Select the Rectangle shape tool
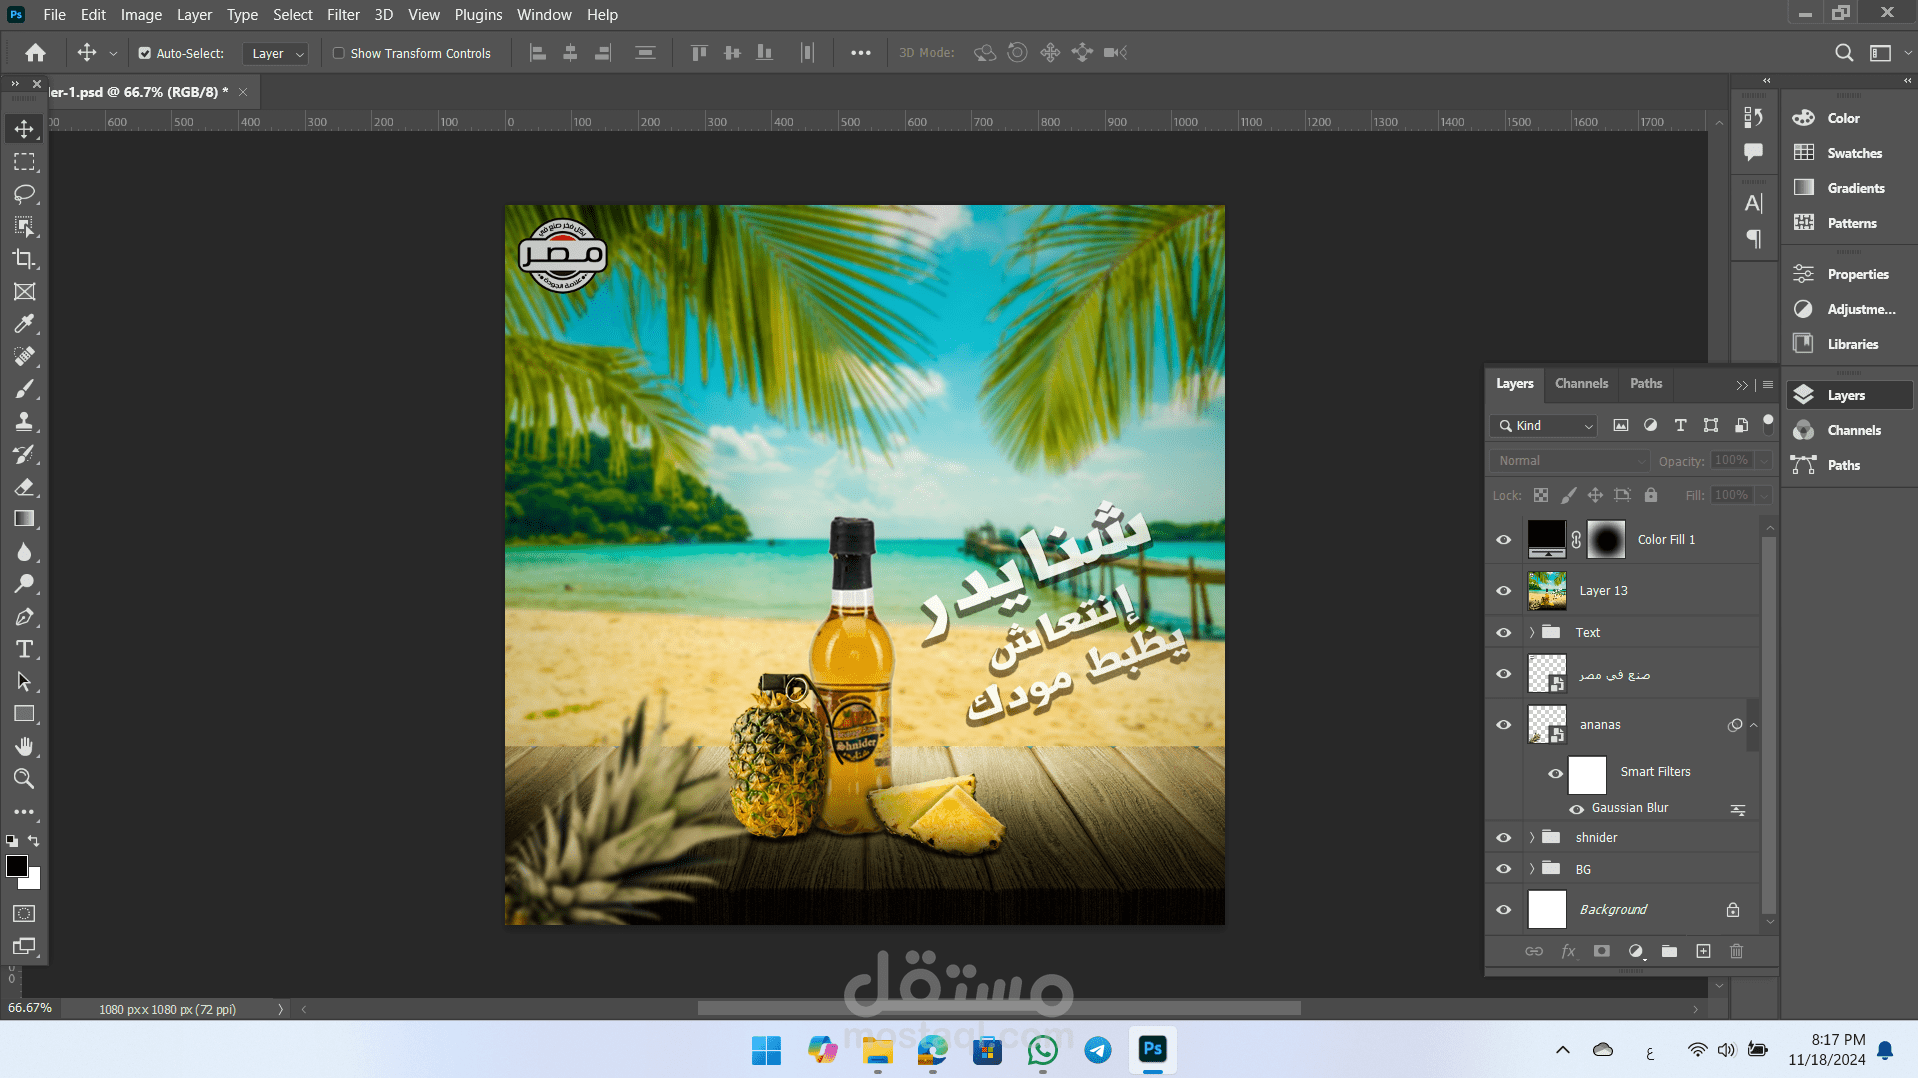This screenshot has height=1078, width=1918. tap(24, 714)
